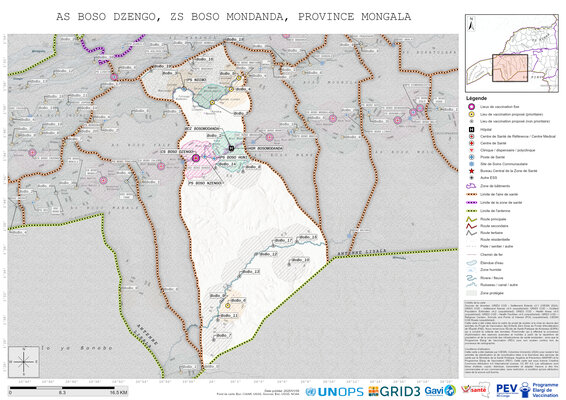
Task: Click the PS BOSO NZENGO map label
Action: click(205, 183)
